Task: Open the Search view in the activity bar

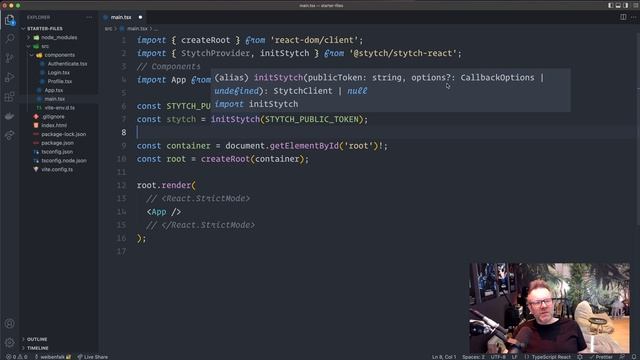Action: click(10, 38)
